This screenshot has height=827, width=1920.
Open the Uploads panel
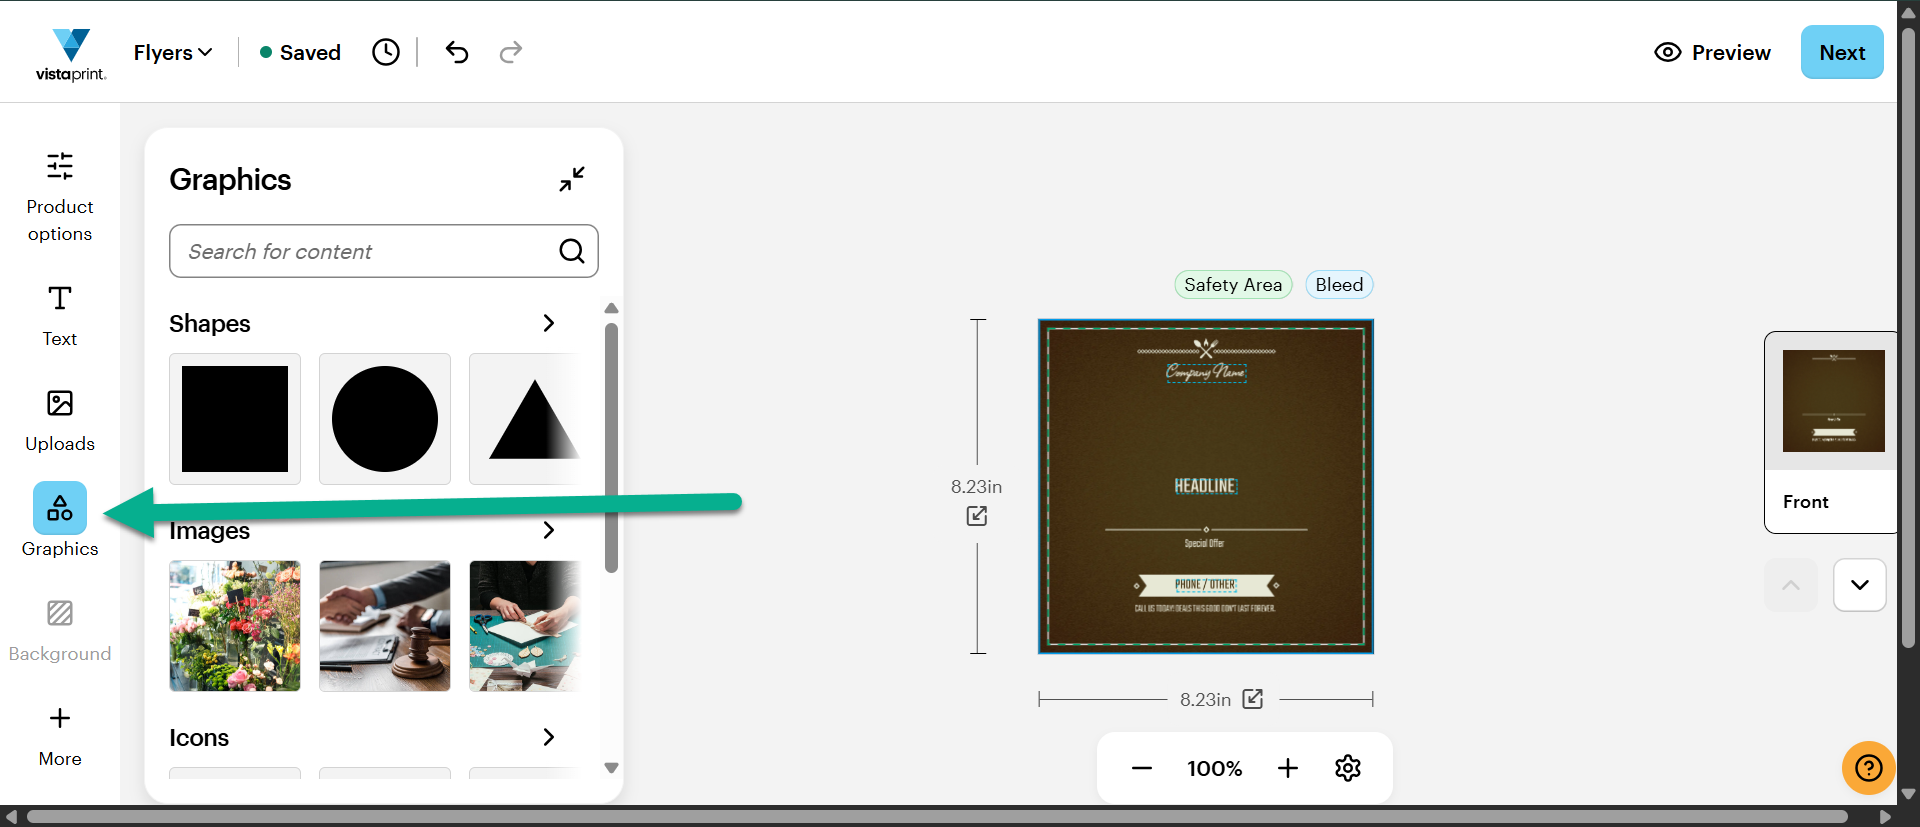tap(60, 421)
